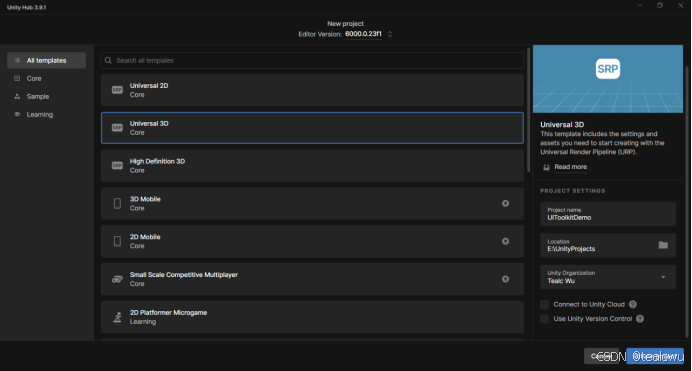Click phone icon beside 3D Mobile
The height and width of the screenshot is (371, 692).
coord(117,203)
